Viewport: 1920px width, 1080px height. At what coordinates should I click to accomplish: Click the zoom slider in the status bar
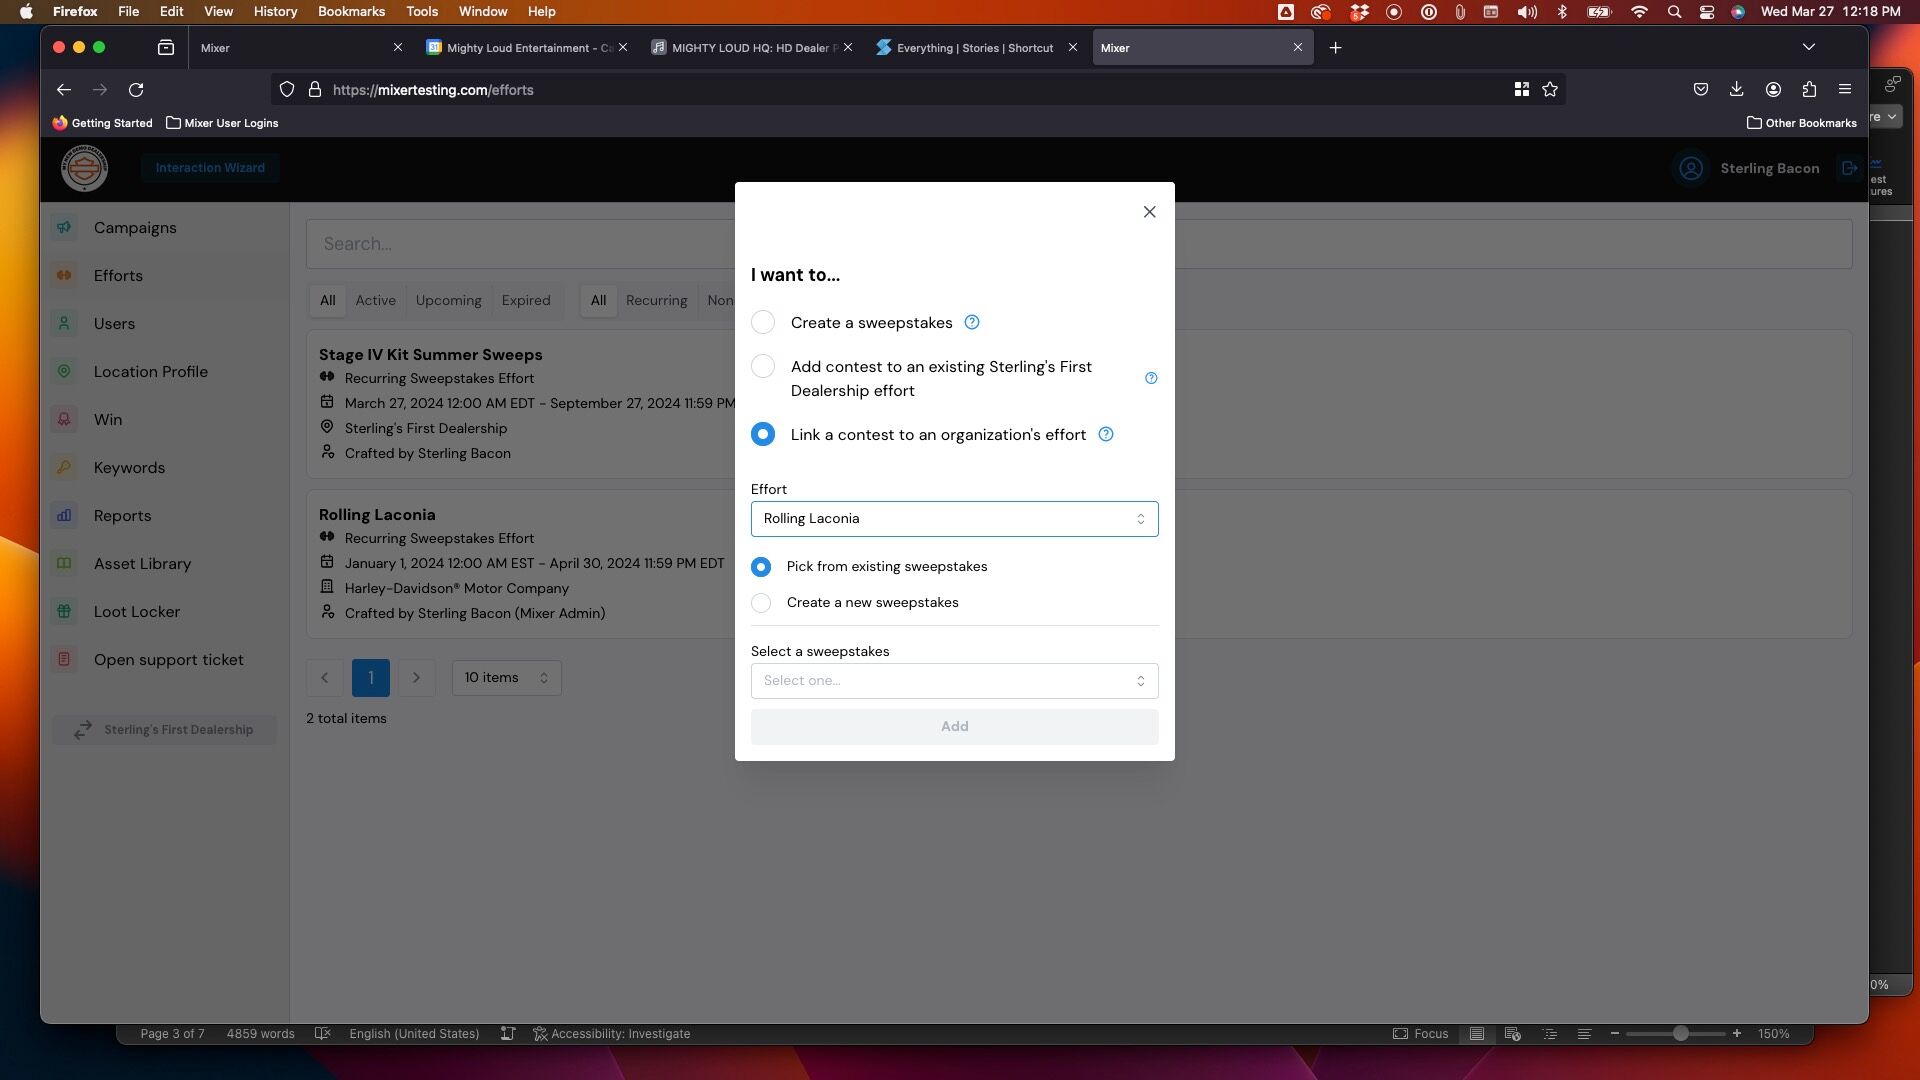(1681, 1034)
